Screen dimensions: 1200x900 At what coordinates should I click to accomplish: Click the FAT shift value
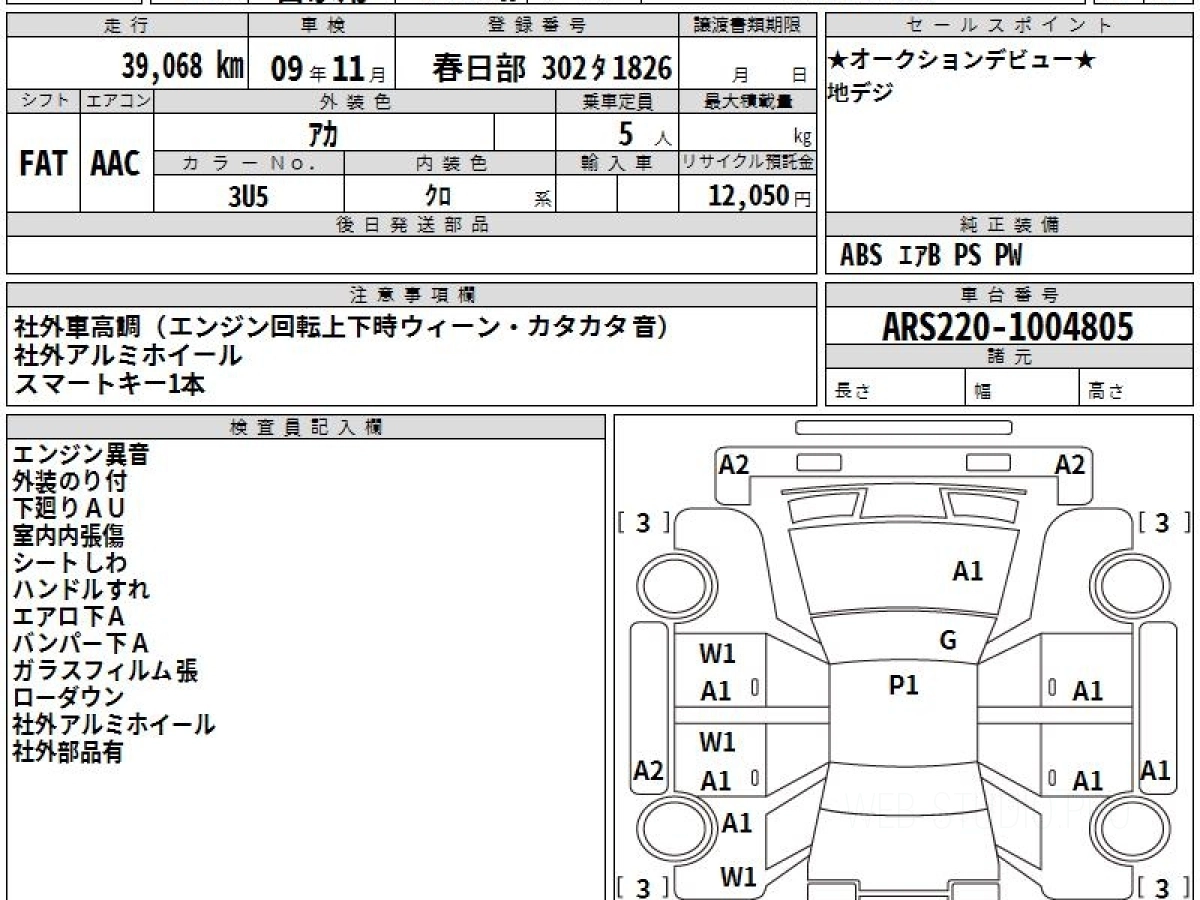43,163
